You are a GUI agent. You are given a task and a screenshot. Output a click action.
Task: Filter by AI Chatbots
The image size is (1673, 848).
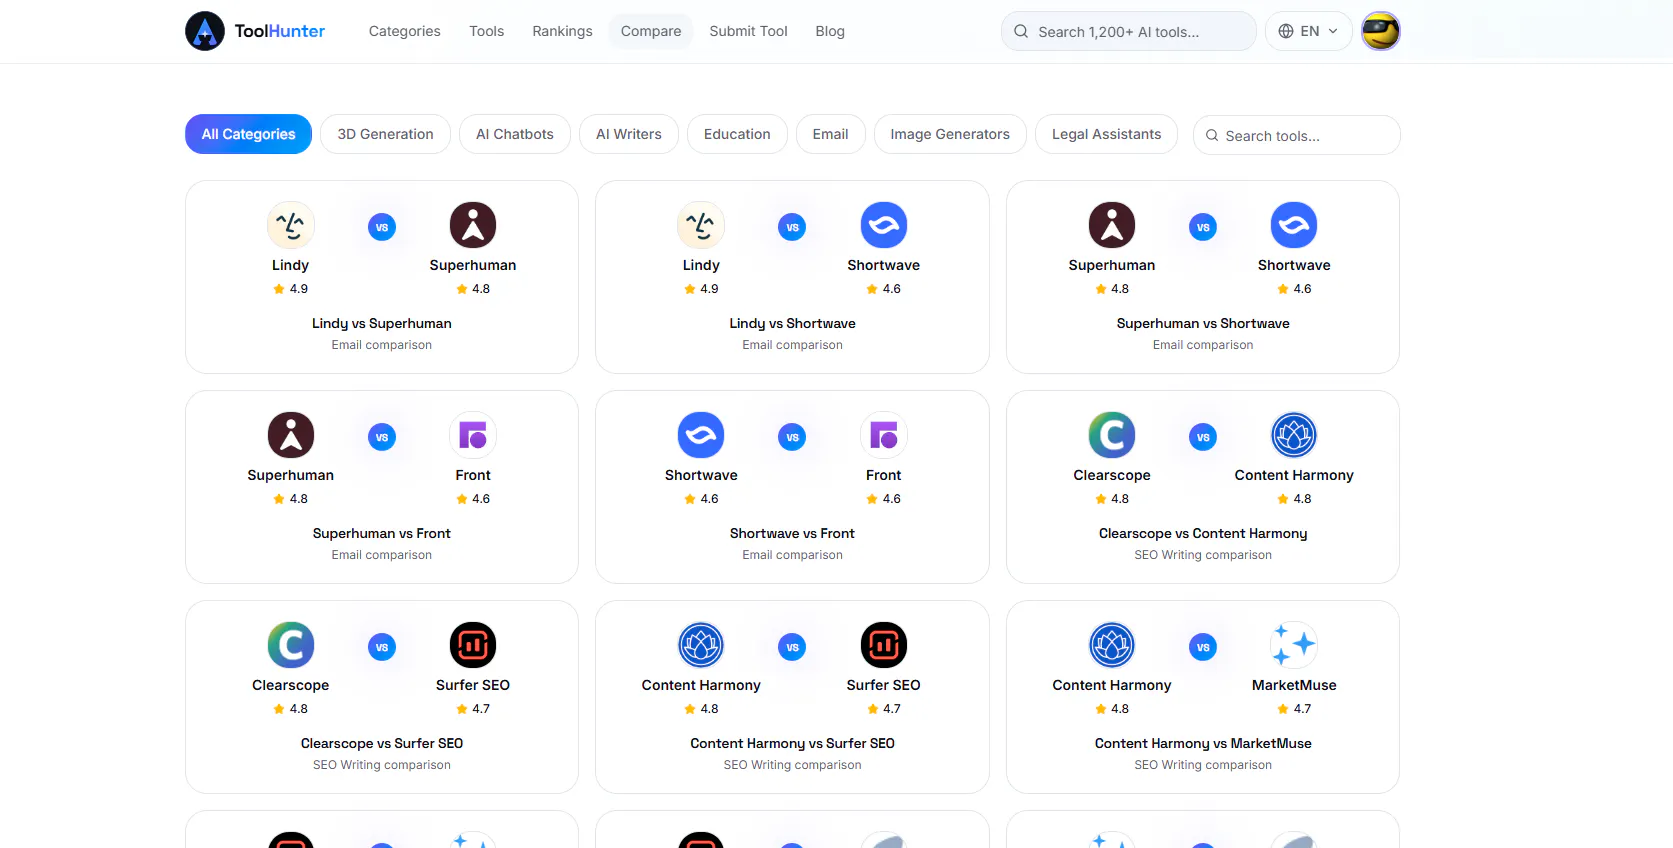click(x=515, y=134)
